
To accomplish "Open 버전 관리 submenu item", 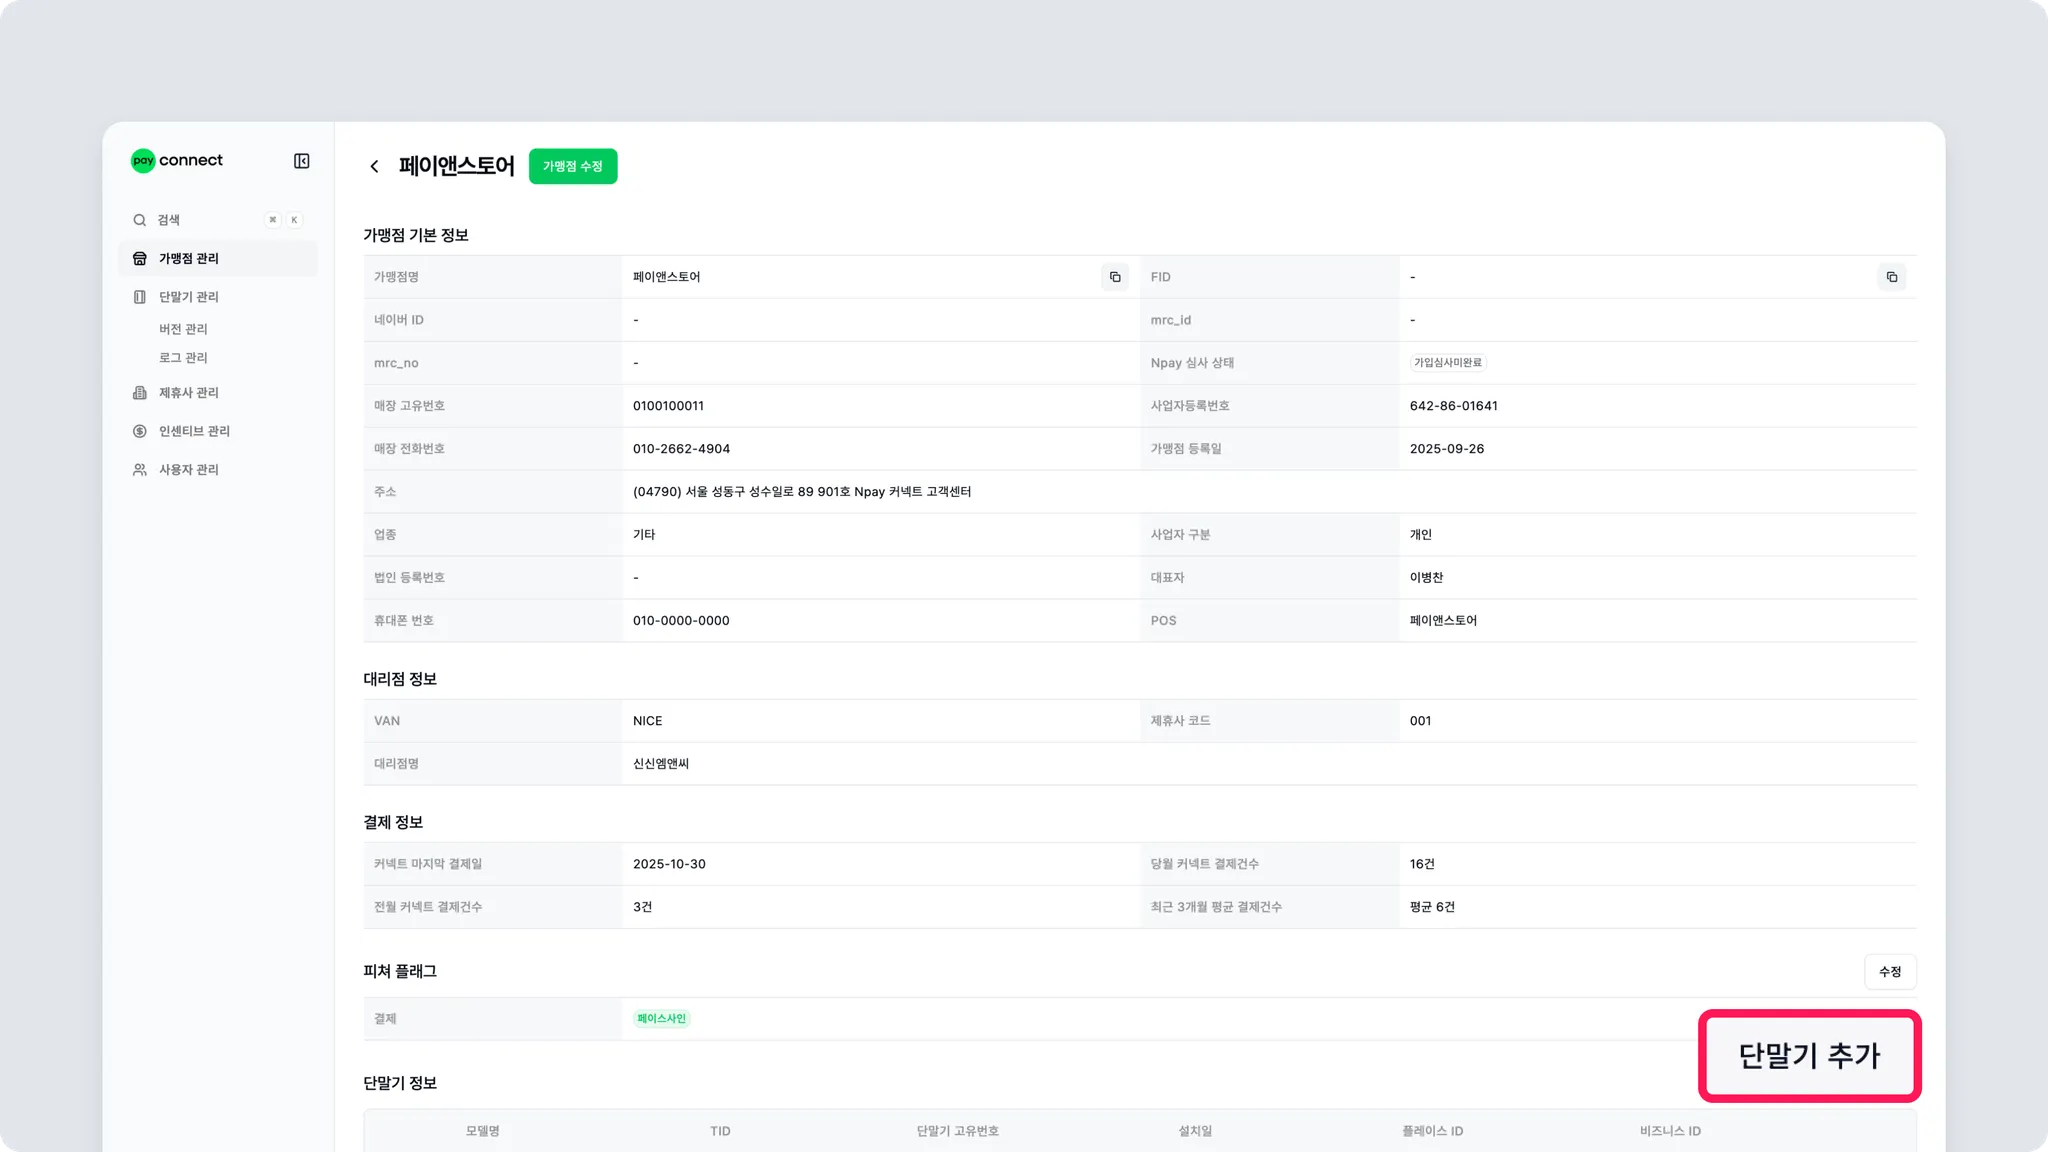I will 183,329.
